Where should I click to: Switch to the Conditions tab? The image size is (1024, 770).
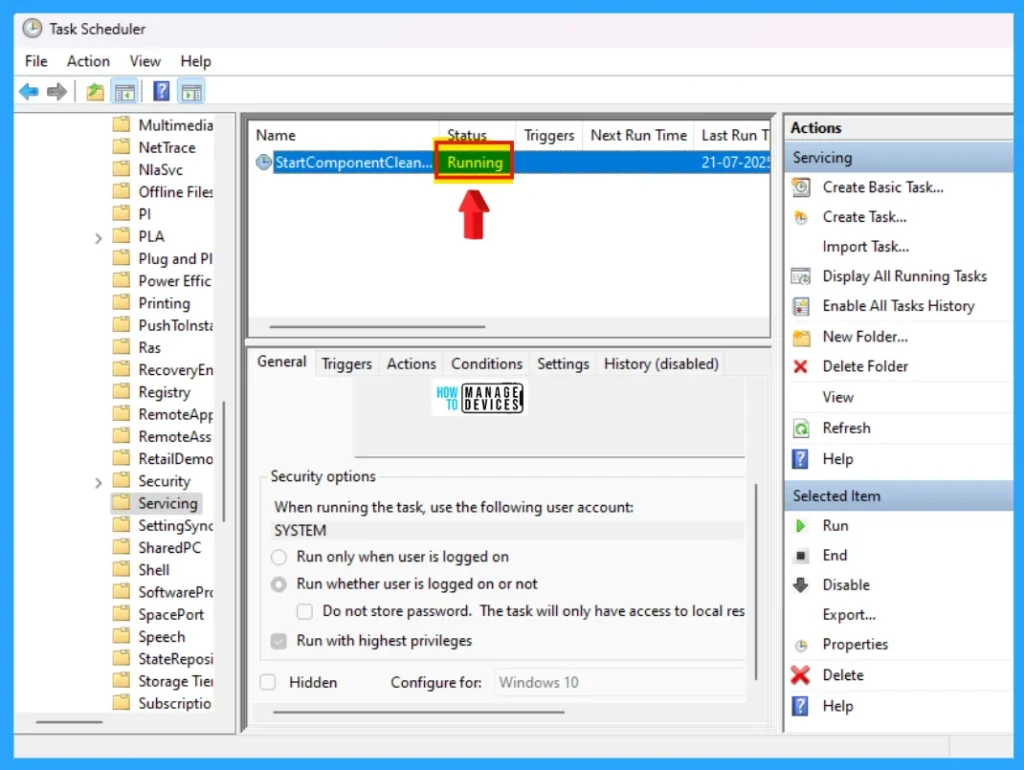[x=487, y=364]
